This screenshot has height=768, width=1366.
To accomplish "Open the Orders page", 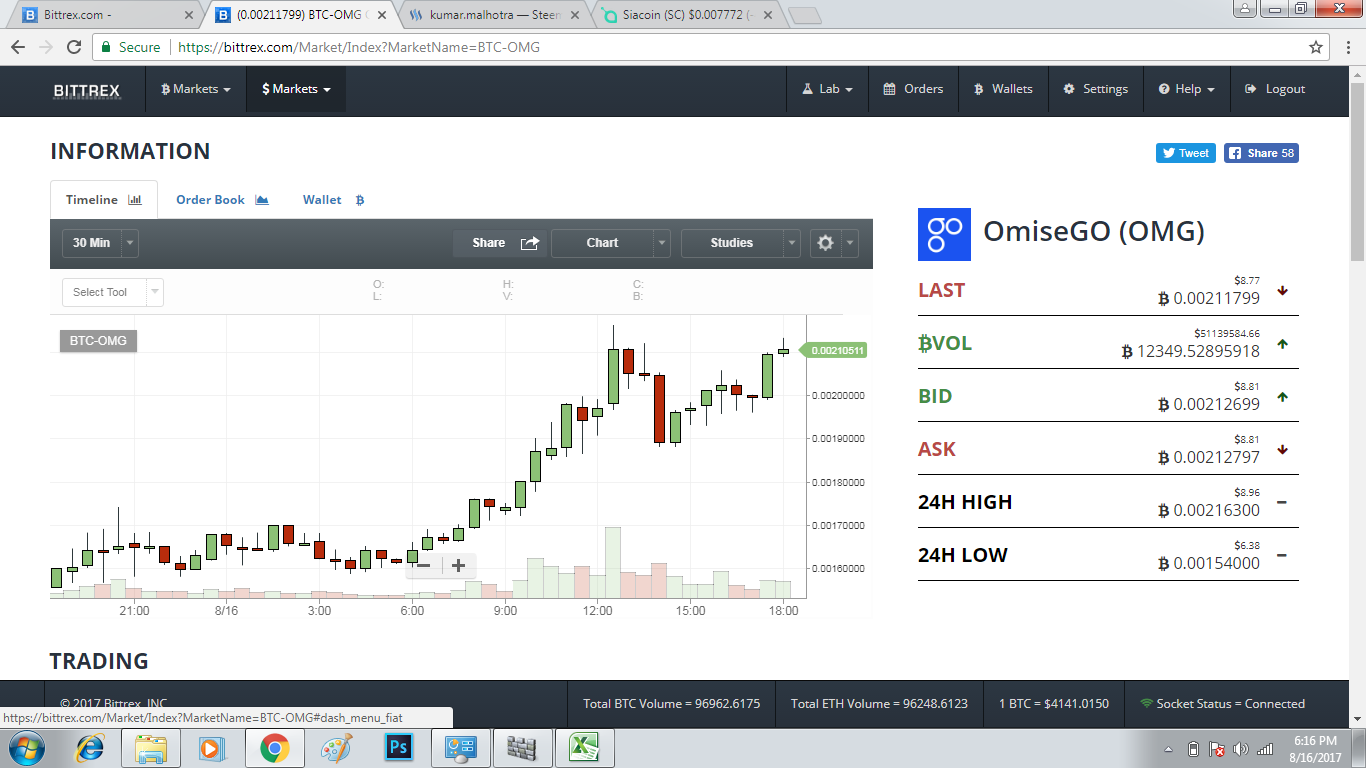I will [x=913, y=89].
